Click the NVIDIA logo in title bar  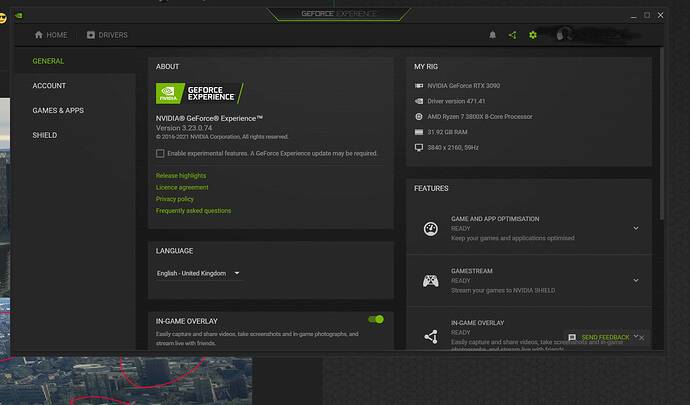[18, 15]
